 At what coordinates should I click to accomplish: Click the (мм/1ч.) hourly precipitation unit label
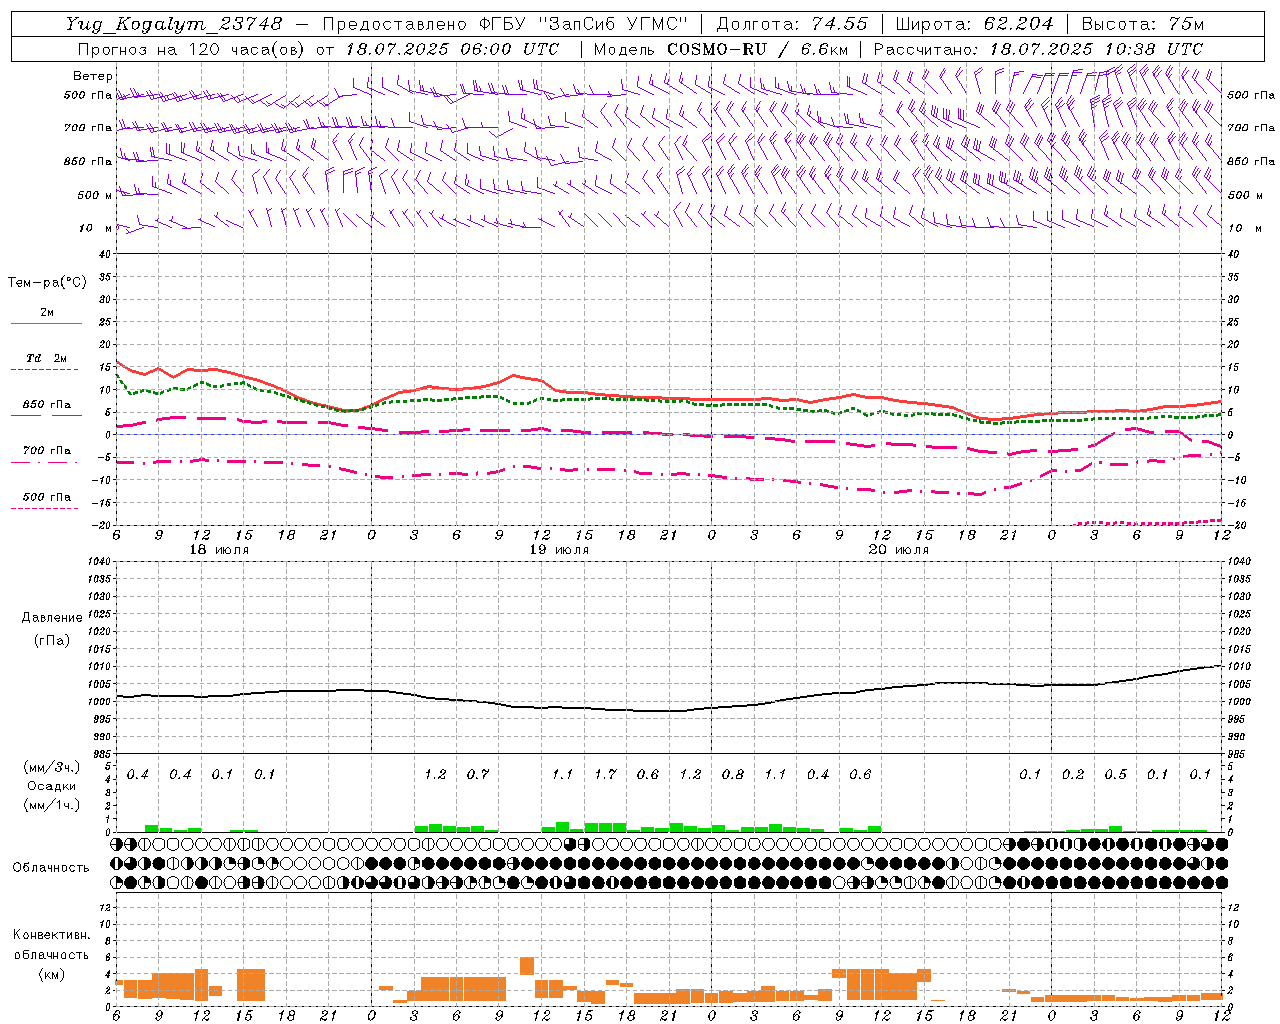(x=51, y=805)
